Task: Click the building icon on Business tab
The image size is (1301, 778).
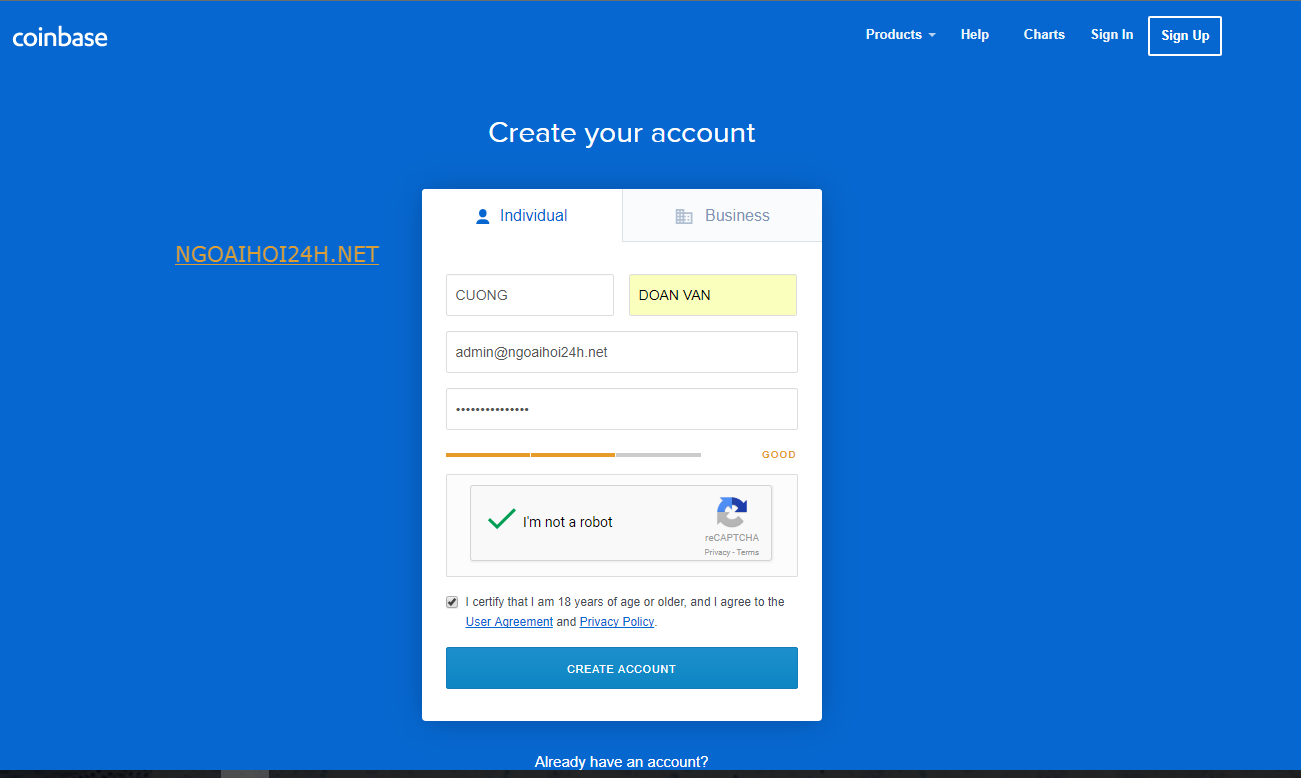Action: (684, 216)
